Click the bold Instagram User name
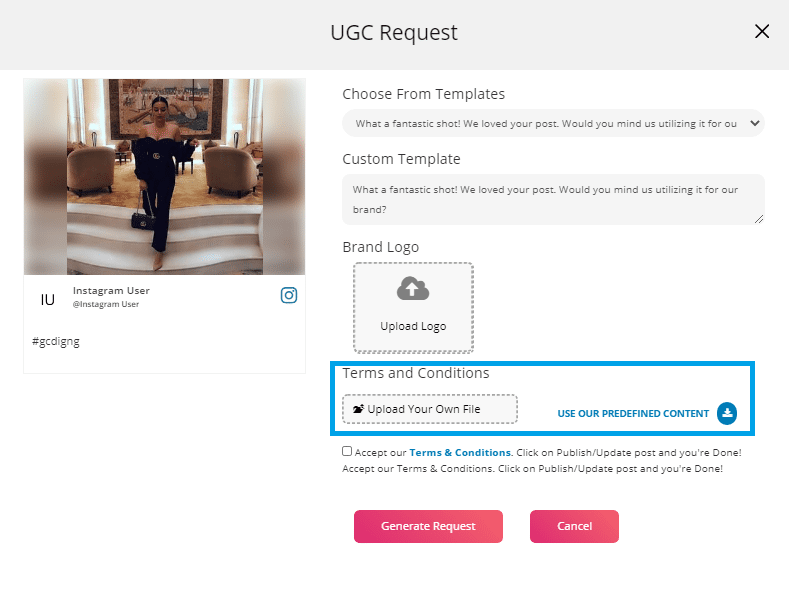The width and height of the screenshot is (789, 589). [x=111, y=290]
